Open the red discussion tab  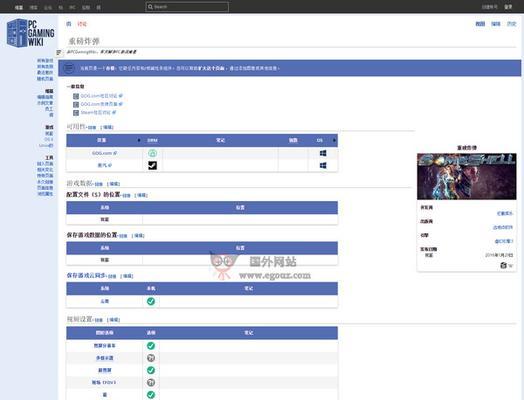82,24
